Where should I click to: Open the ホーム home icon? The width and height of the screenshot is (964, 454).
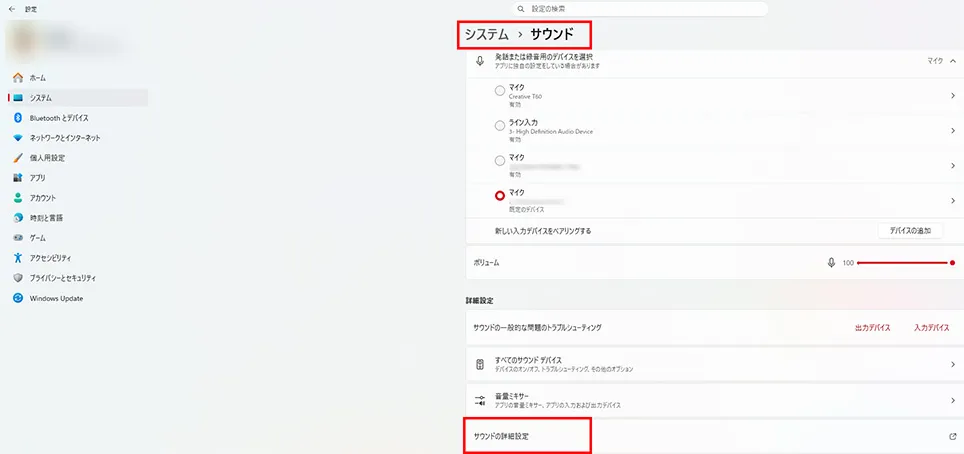point(18,78)
